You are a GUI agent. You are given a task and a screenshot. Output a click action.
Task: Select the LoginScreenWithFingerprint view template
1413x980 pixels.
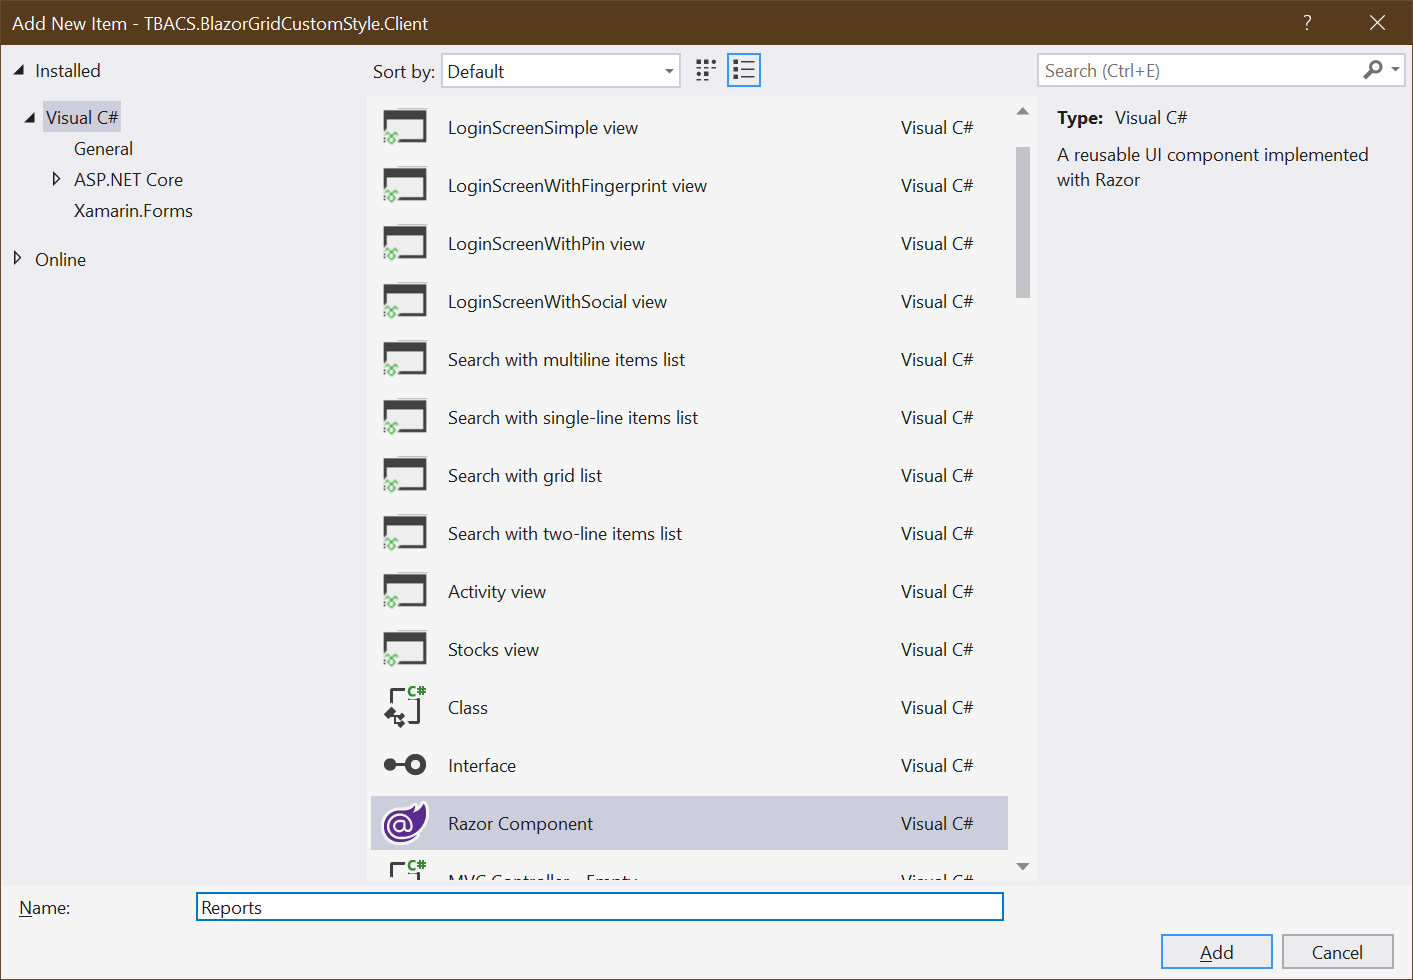577,185
